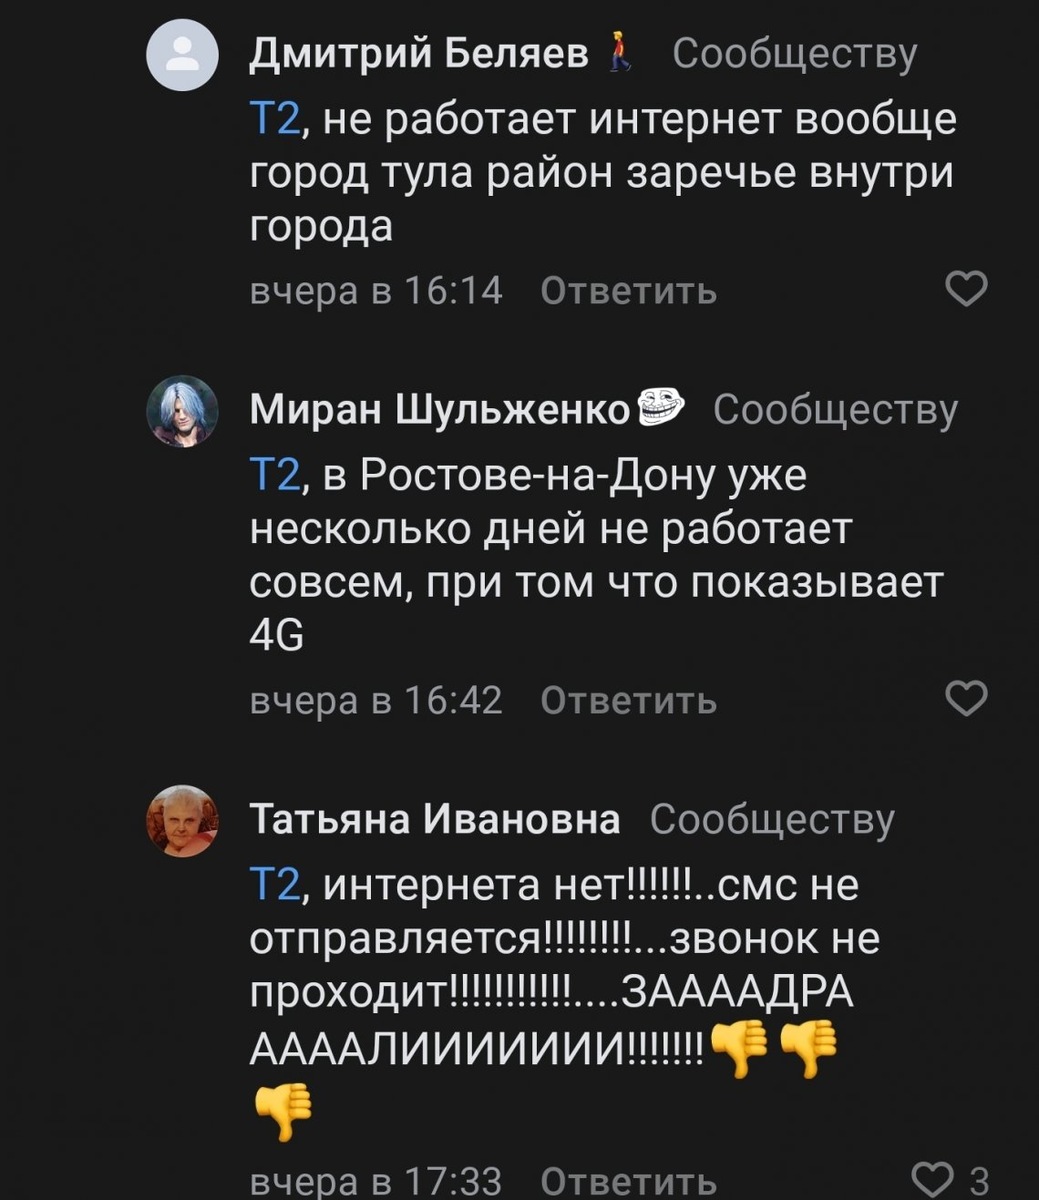The height and width of the screenshot is (1200, 1039).
Task: Like Татьяна Ивановна's comment with the heart icon
Action: (932, 1178)
